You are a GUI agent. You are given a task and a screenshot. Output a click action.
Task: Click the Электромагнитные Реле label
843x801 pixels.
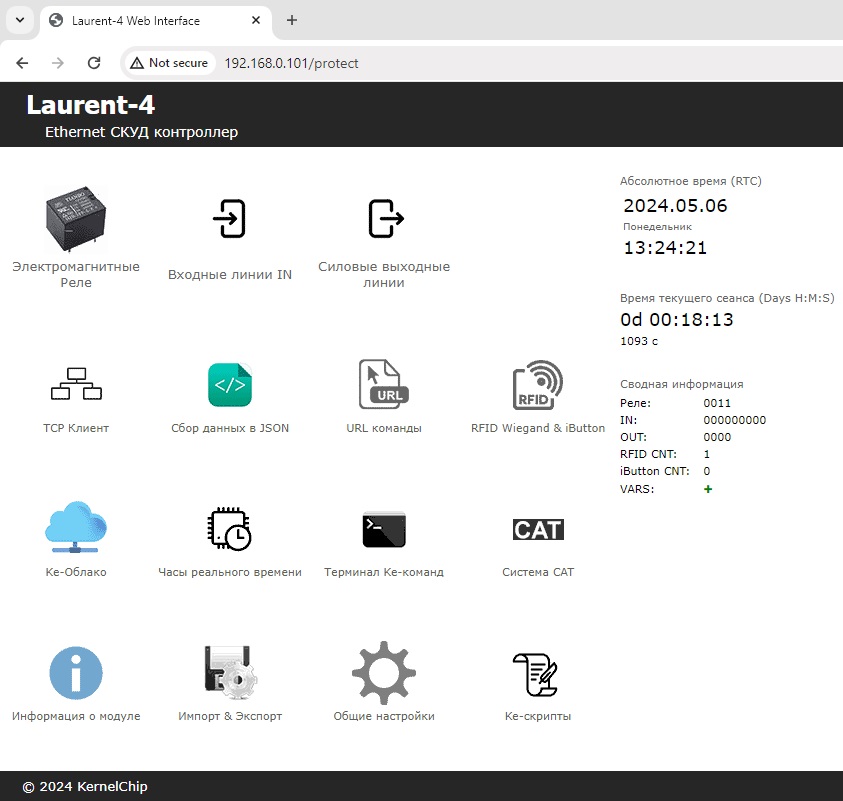point(76,274)
